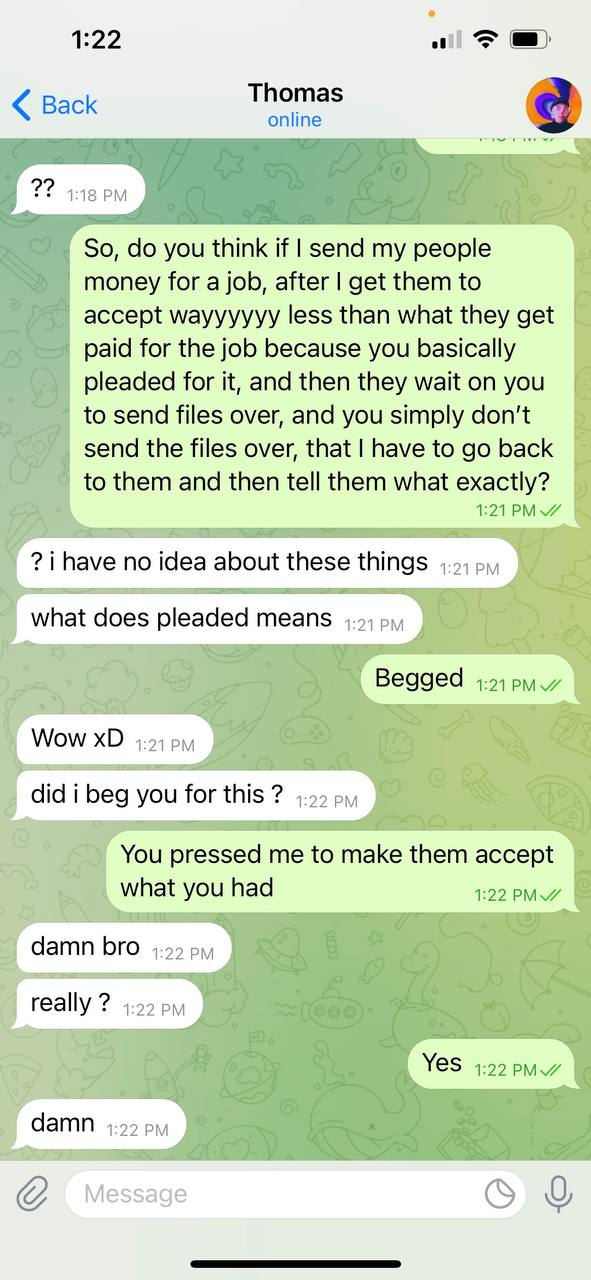
Task: Tap the read checkmarks on "Yes" message
Action: pyautogui.click(x=551, y=1069)
